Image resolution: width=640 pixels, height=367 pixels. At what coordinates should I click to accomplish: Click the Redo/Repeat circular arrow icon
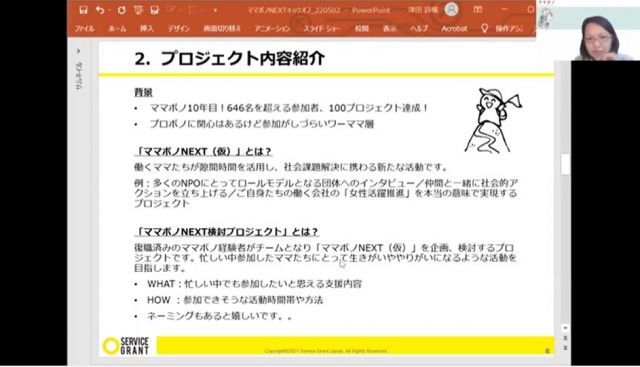point(121,10)
